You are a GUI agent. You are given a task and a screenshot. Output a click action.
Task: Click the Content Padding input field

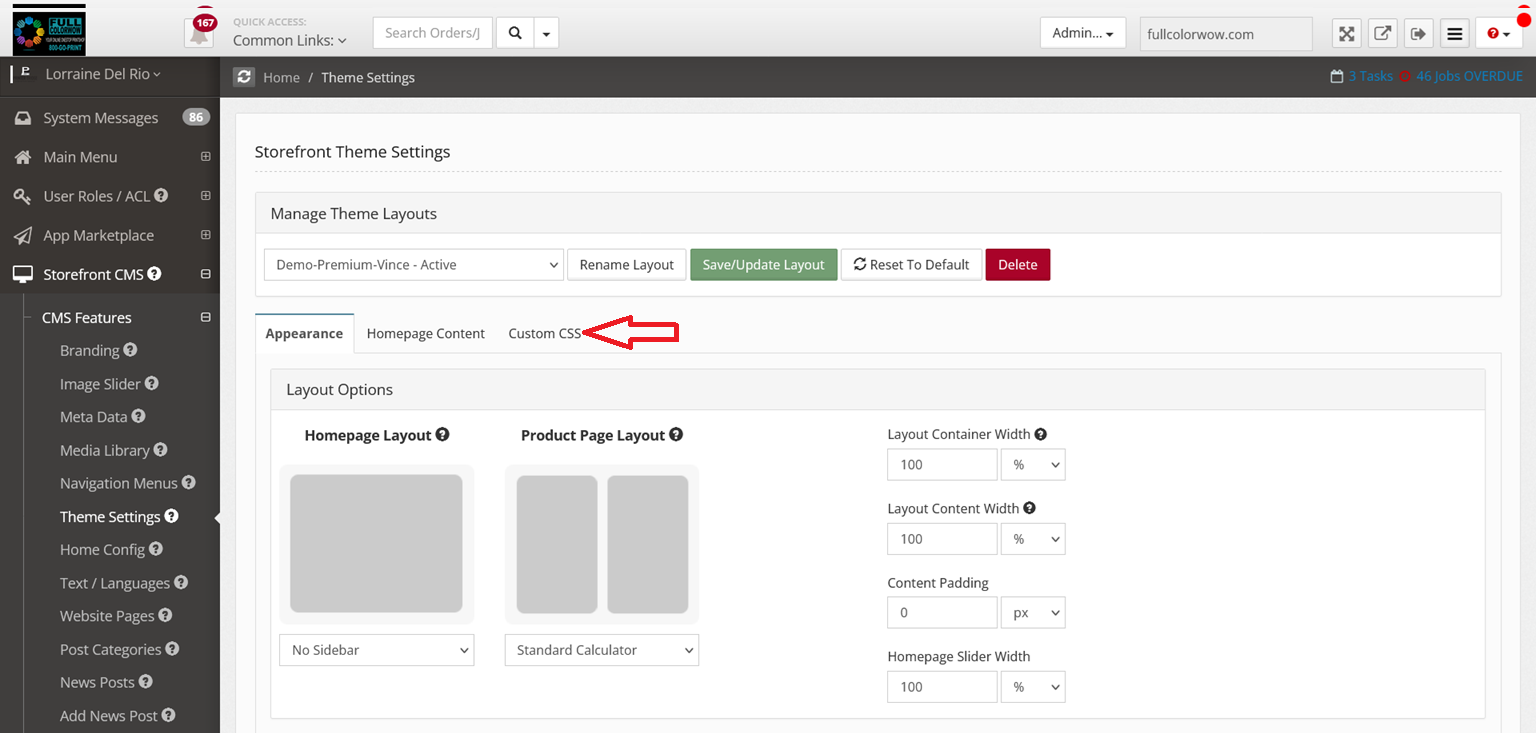click(x=942, y=613)
